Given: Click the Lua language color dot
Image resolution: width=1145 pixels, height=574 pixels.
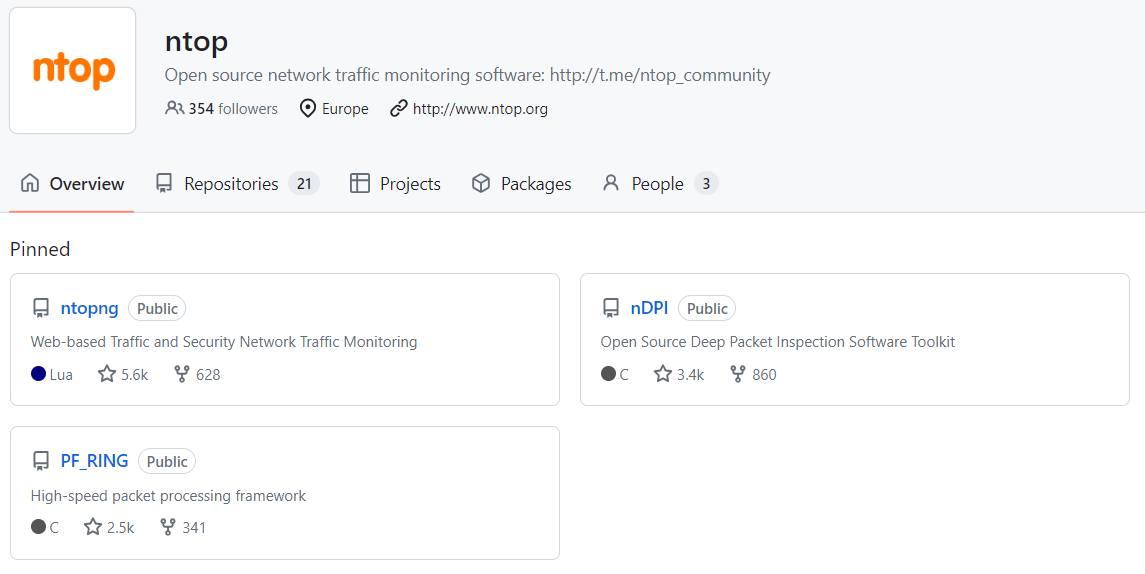Looking at the screenshot, I should [x=39, y=374].
